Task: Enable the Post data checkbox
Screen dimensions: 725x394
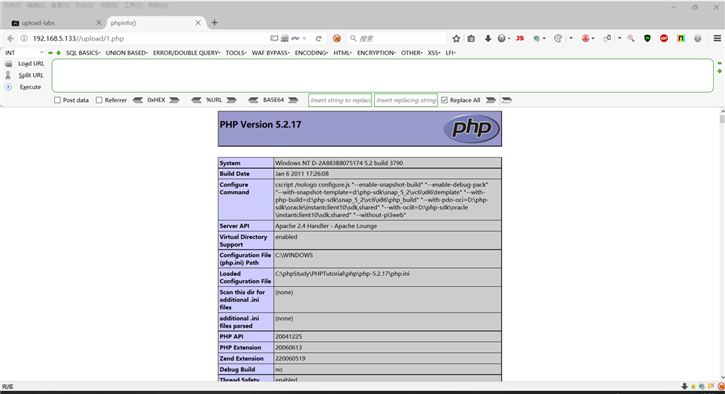Action: pos(57,100)
